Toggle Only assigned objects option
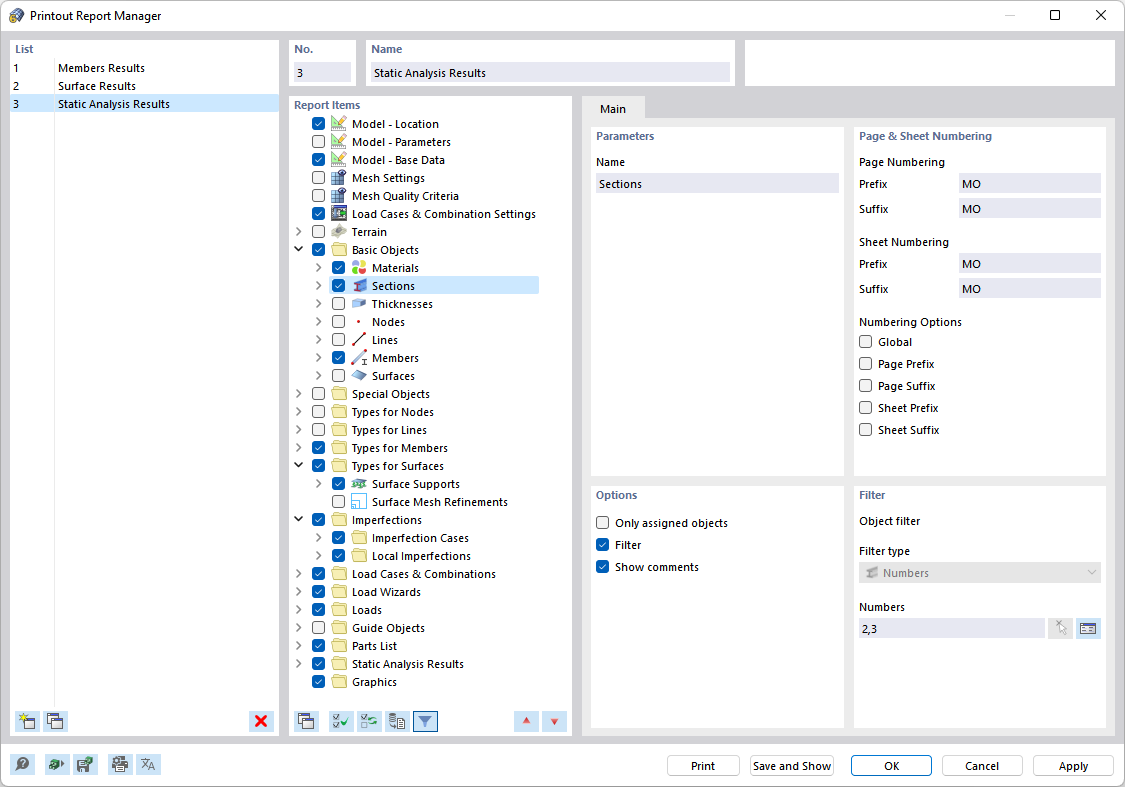1125x787 pixels. tap(603, 522)
